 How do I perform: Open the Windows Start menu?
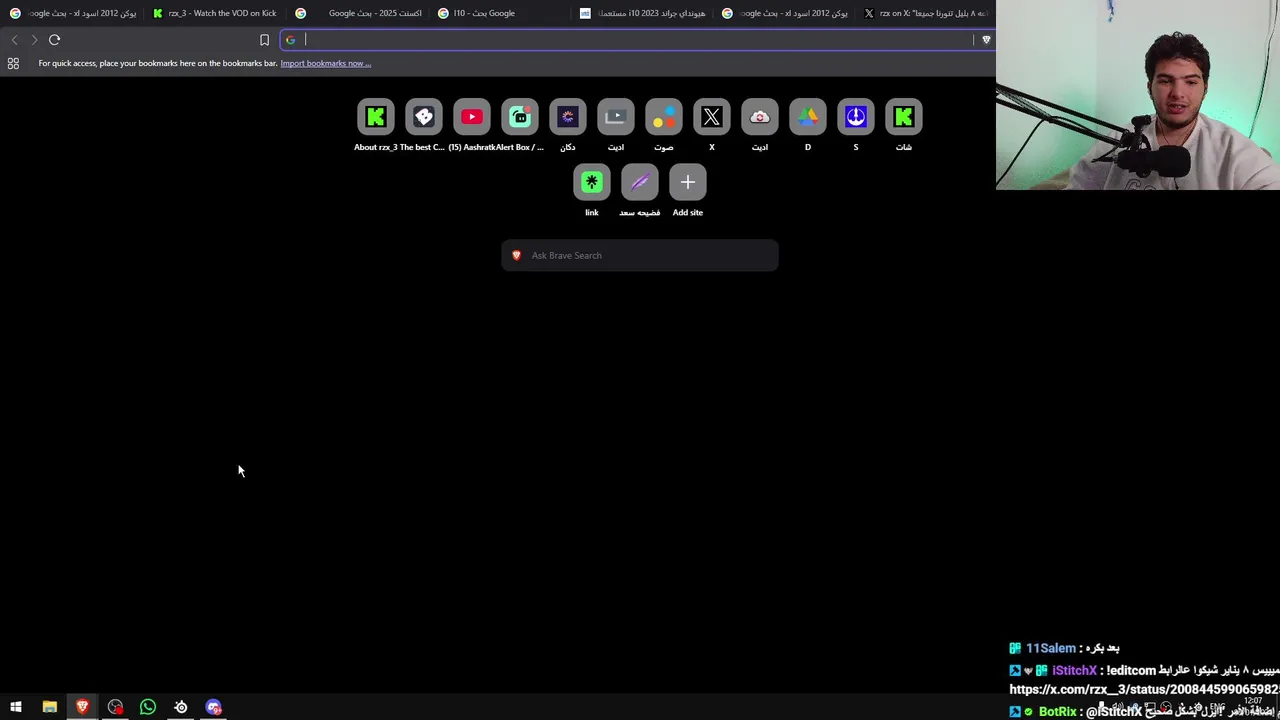16,707
